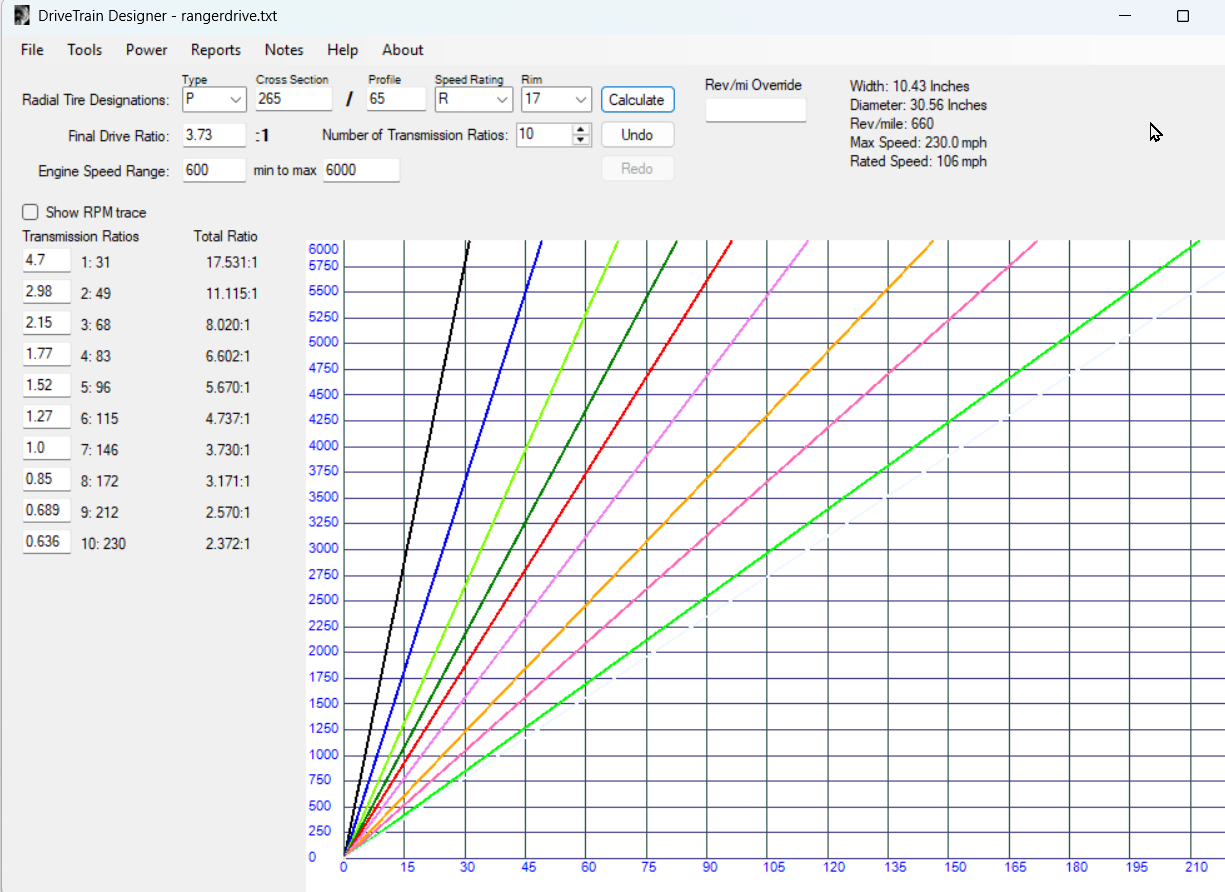Click the minimize window icon
Screen dimensions: 1225x892
[x=1126, y=16]
